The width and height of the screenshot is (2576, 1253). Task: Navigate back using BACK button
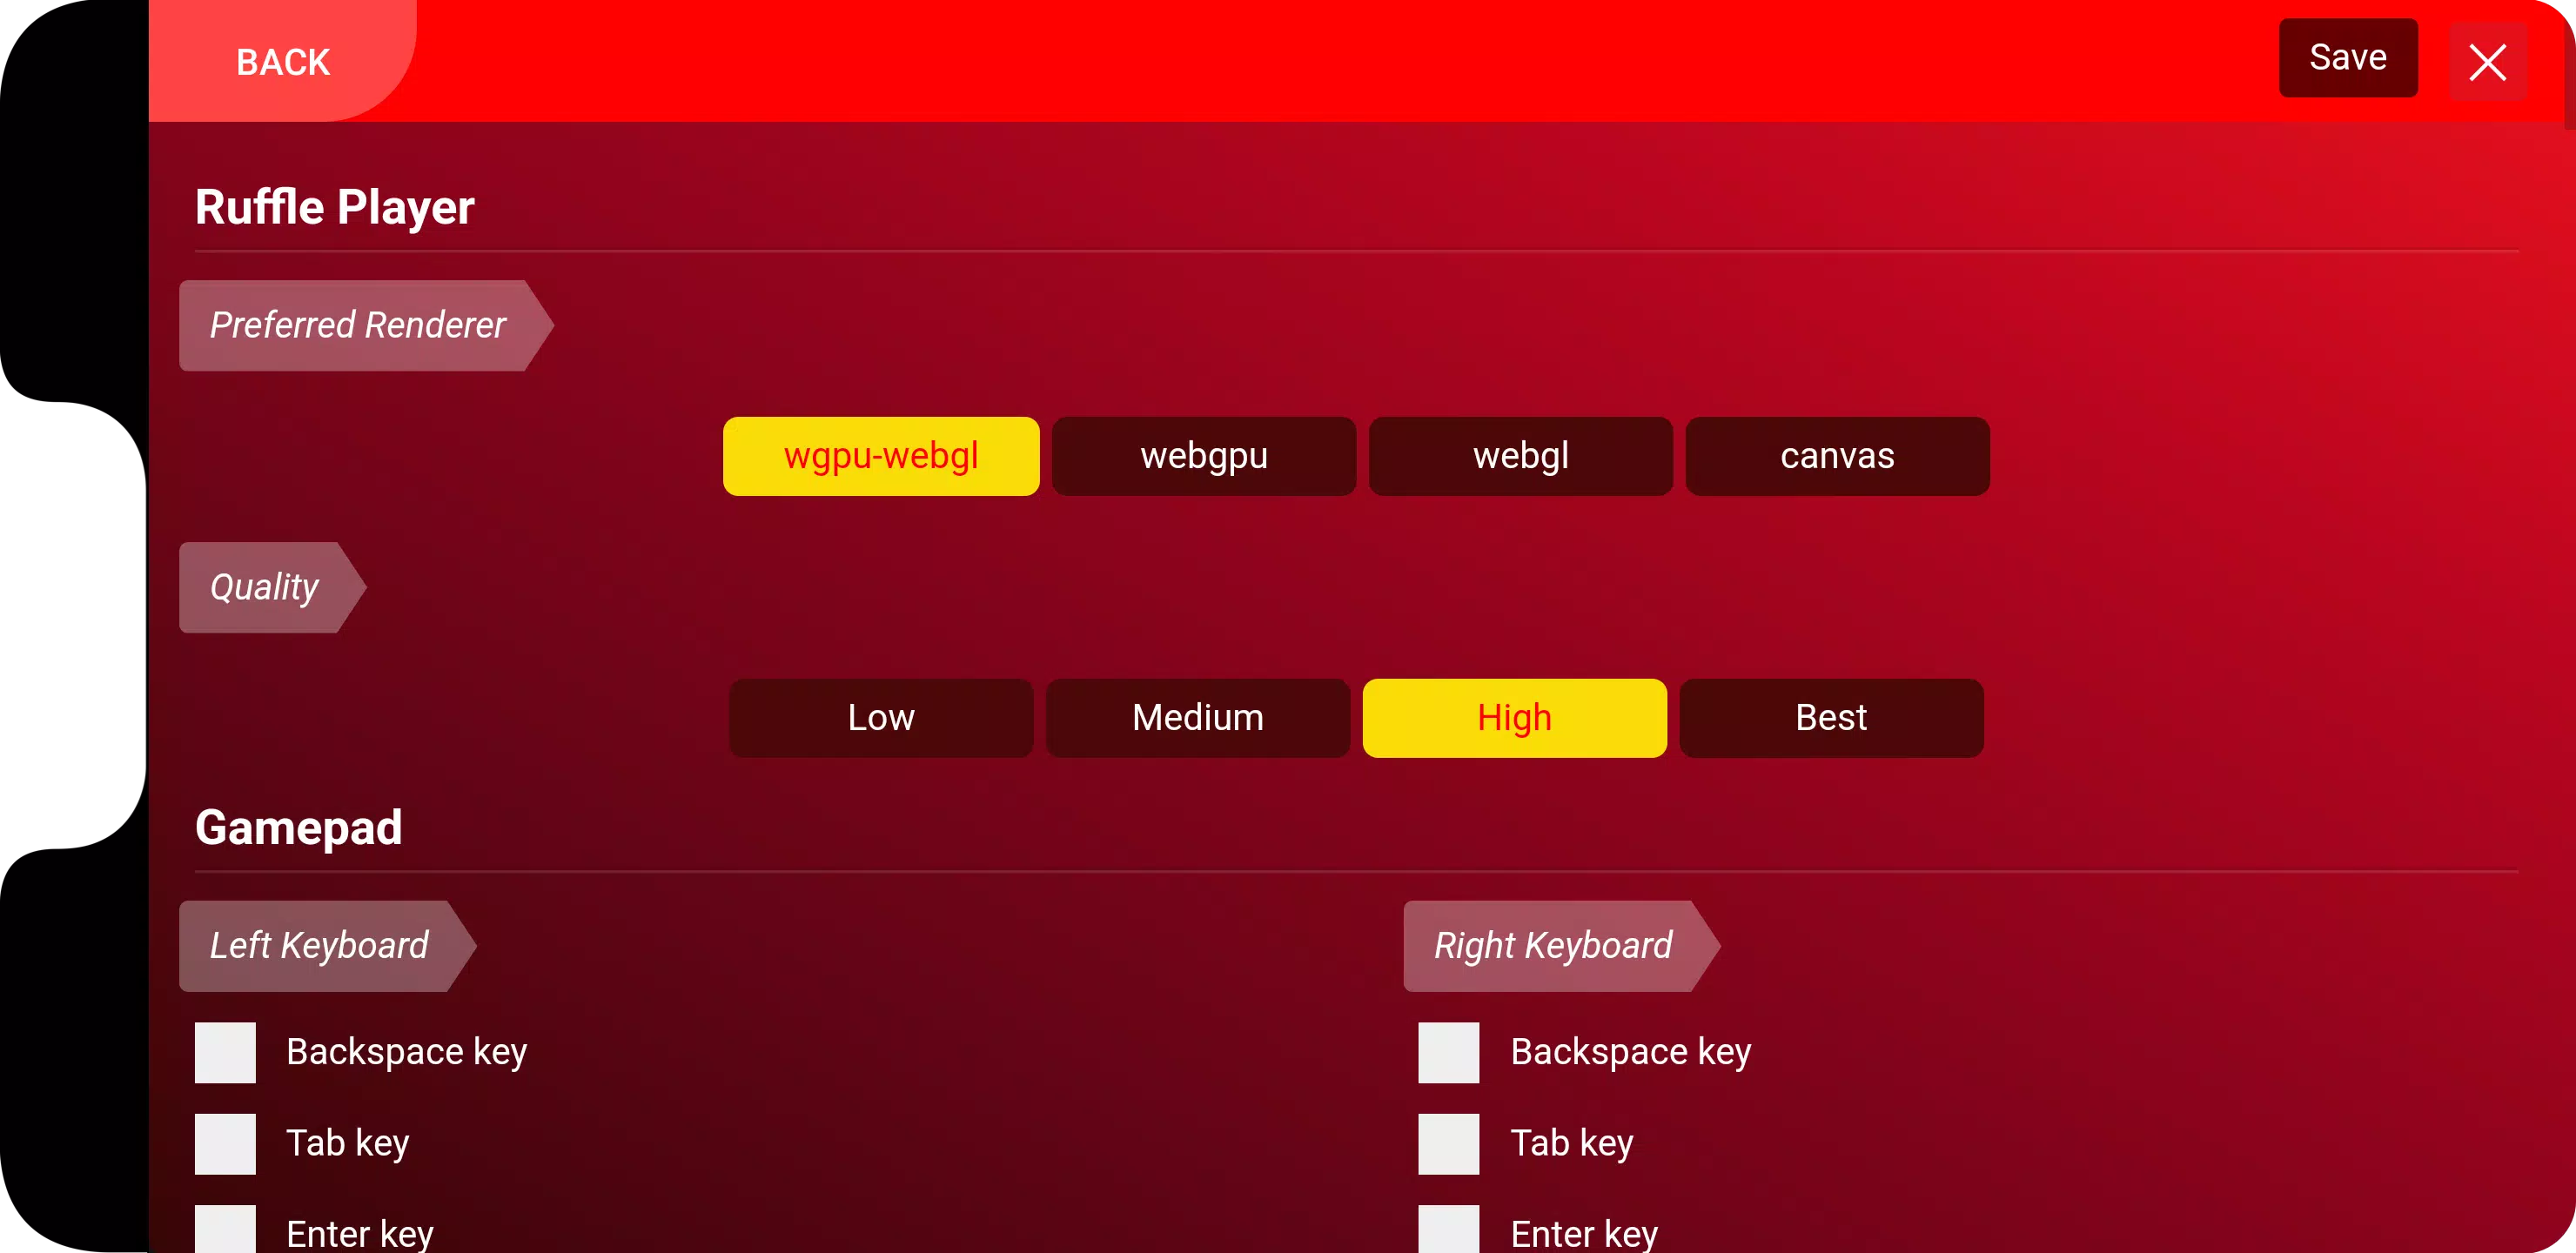click(283, 61)
